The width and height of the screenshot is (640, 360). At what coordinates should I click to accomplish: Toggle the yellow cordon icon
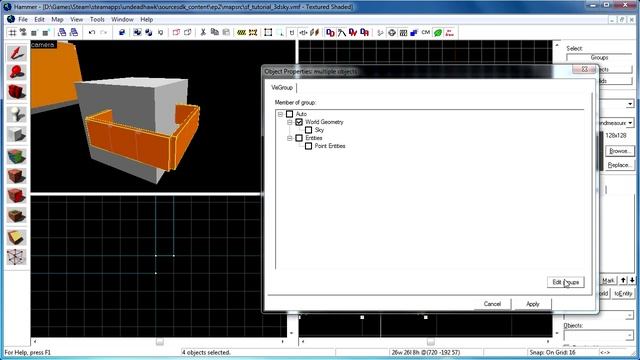pos(241,33)
